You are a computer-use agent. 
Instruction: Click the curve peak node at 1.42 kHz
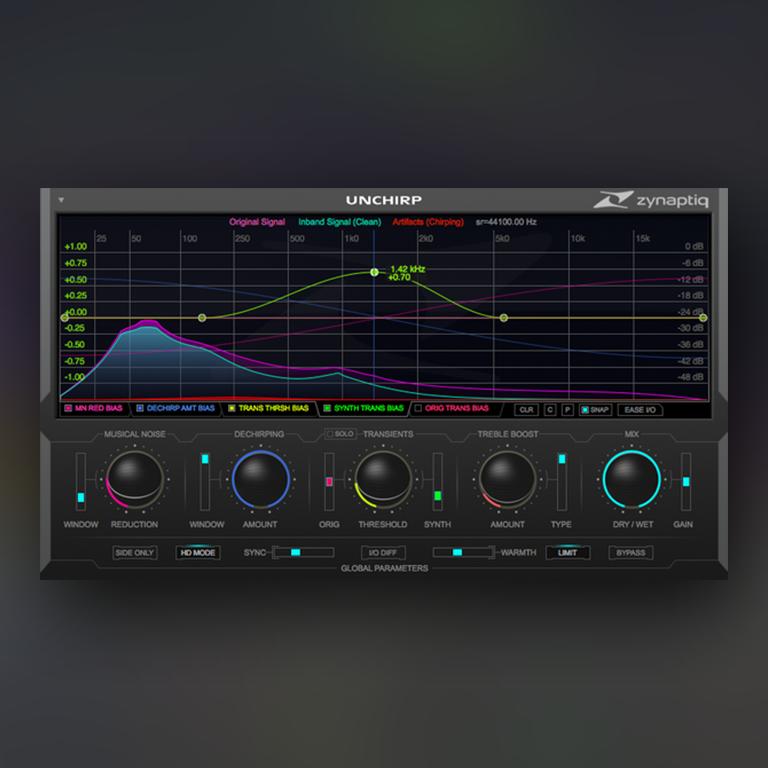coord(374,272)
